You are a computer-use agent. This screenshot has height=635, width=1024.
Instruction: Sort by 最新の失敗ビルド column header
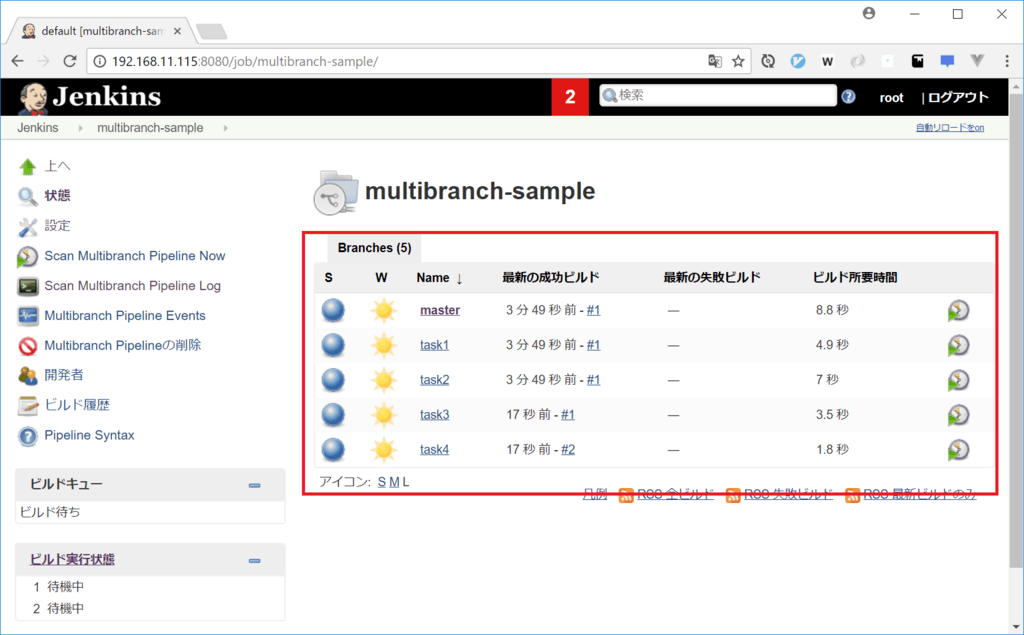[712, 278]
